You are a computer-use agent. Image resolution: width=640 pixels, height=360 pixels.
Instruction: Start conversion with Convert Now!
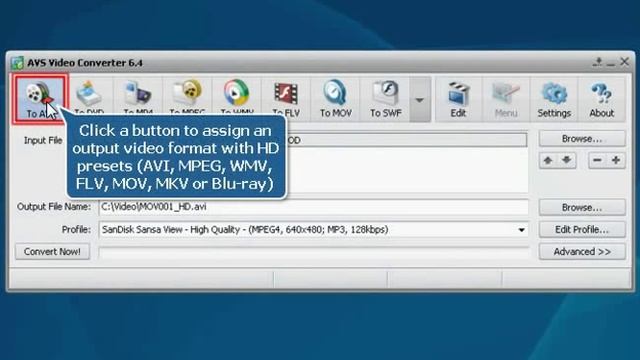pyautogui.click(x=52, y=251)
